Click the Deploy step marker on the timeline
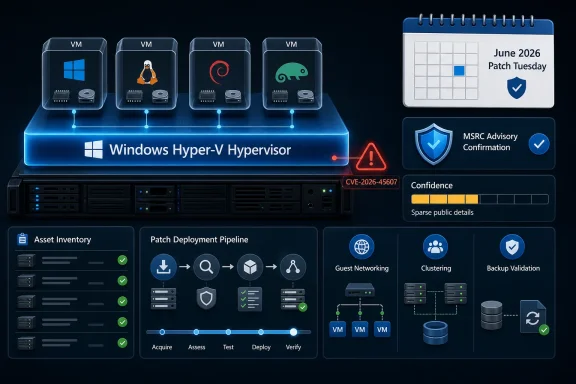This screenshot has width=576, height=384. tap(260, 332)
